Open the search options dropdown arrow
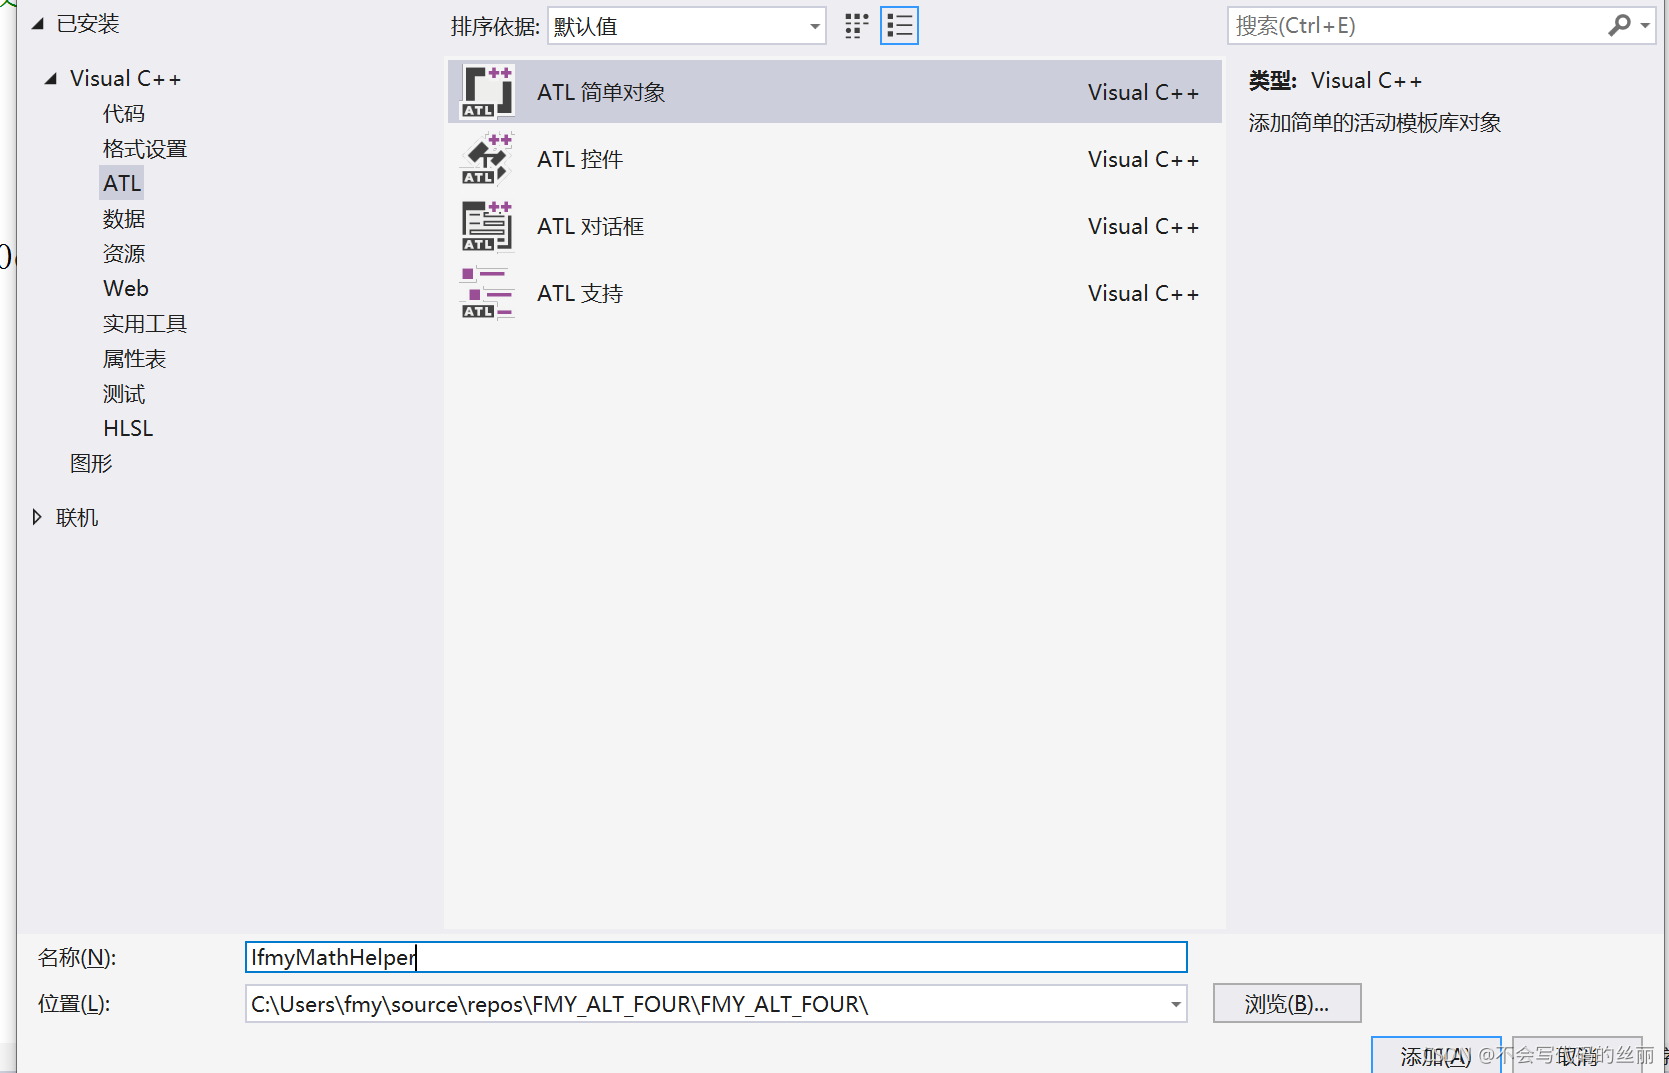 (x=1645, y=26)
